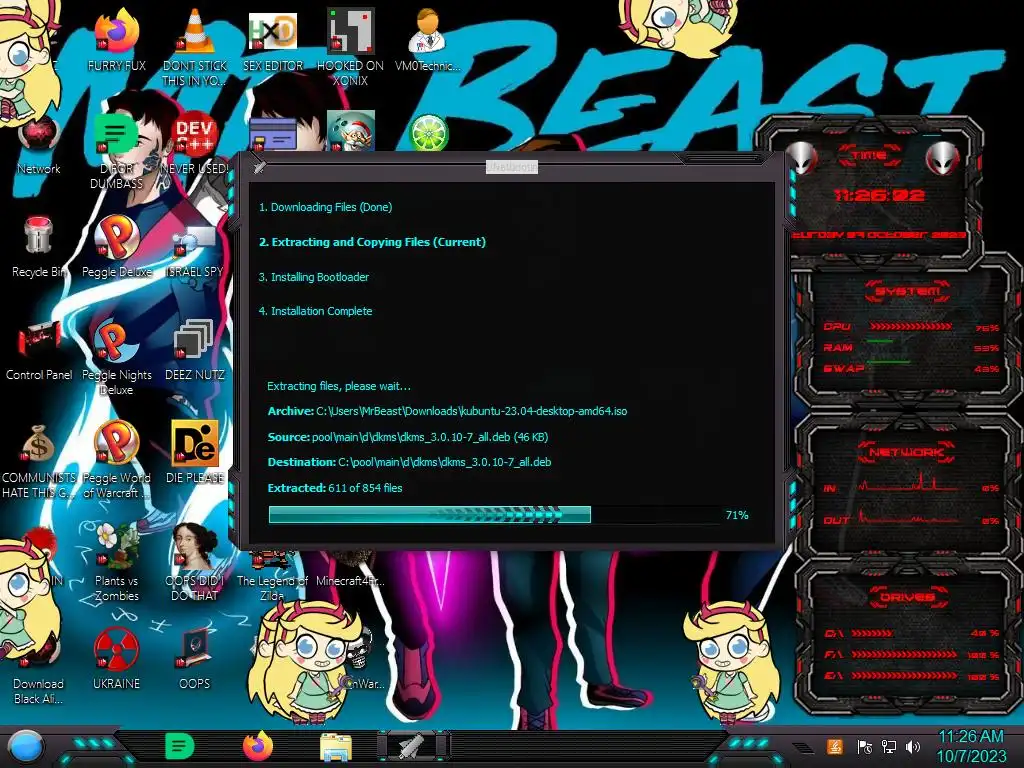This screenshot has height=768, width=1024.
Task: Click the "1. Downloading Files (Done)" step
Action: coord(325,207)
